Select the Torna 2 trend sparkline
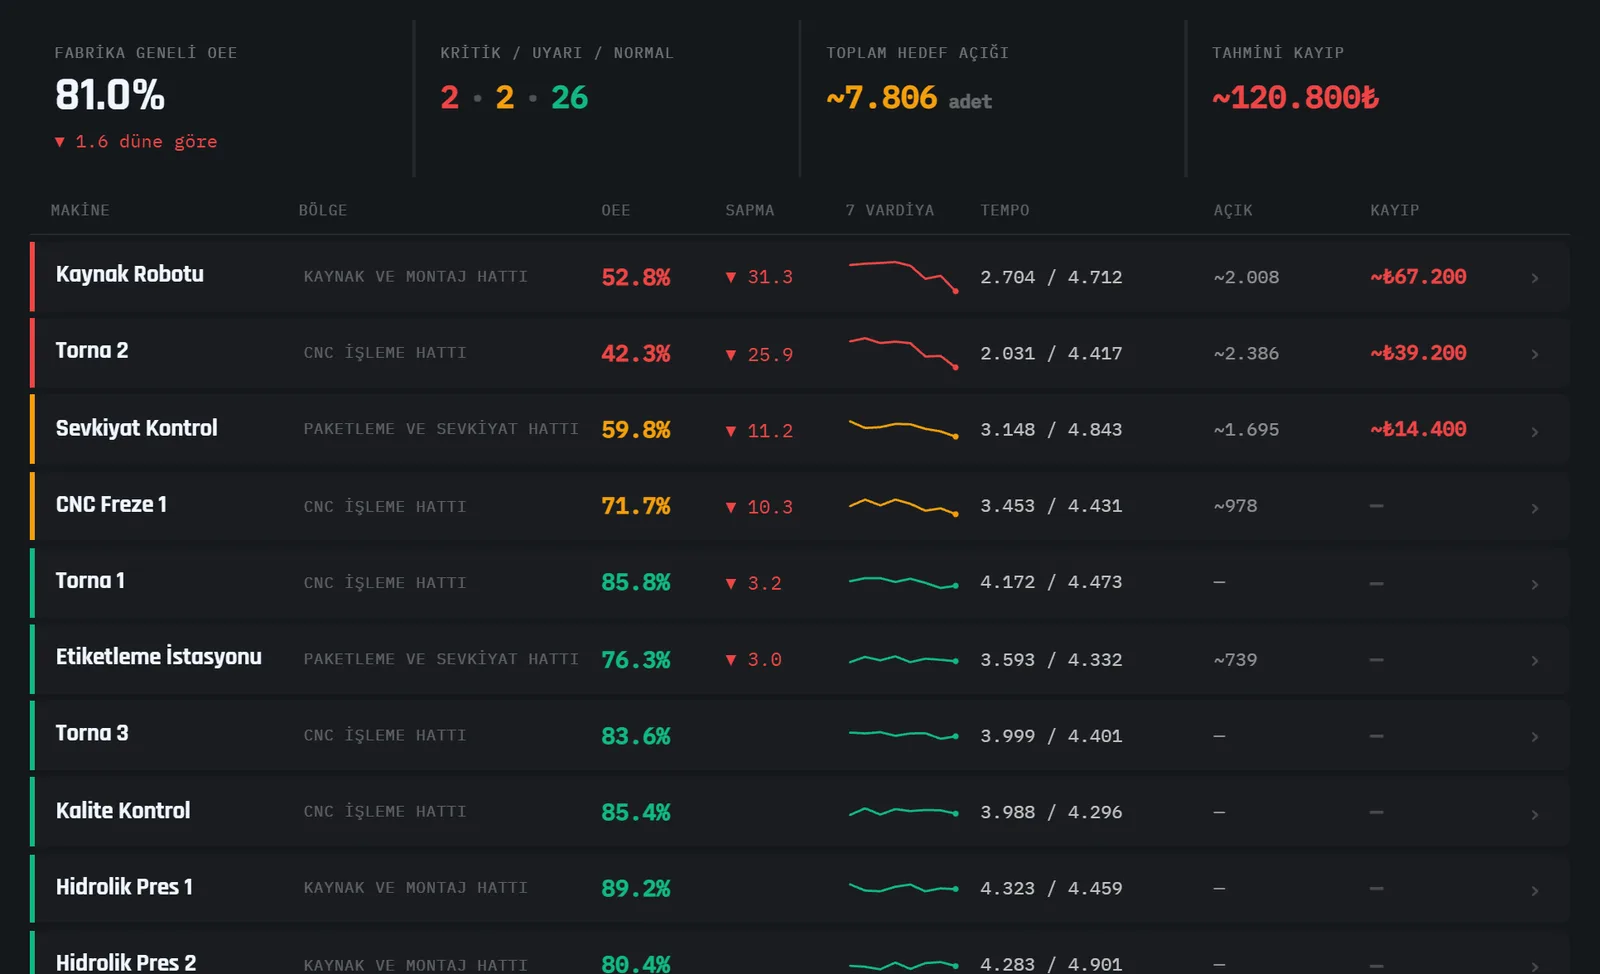This screenshot has height=974, width=1600. pyautogui.click(x=903, y=353)
